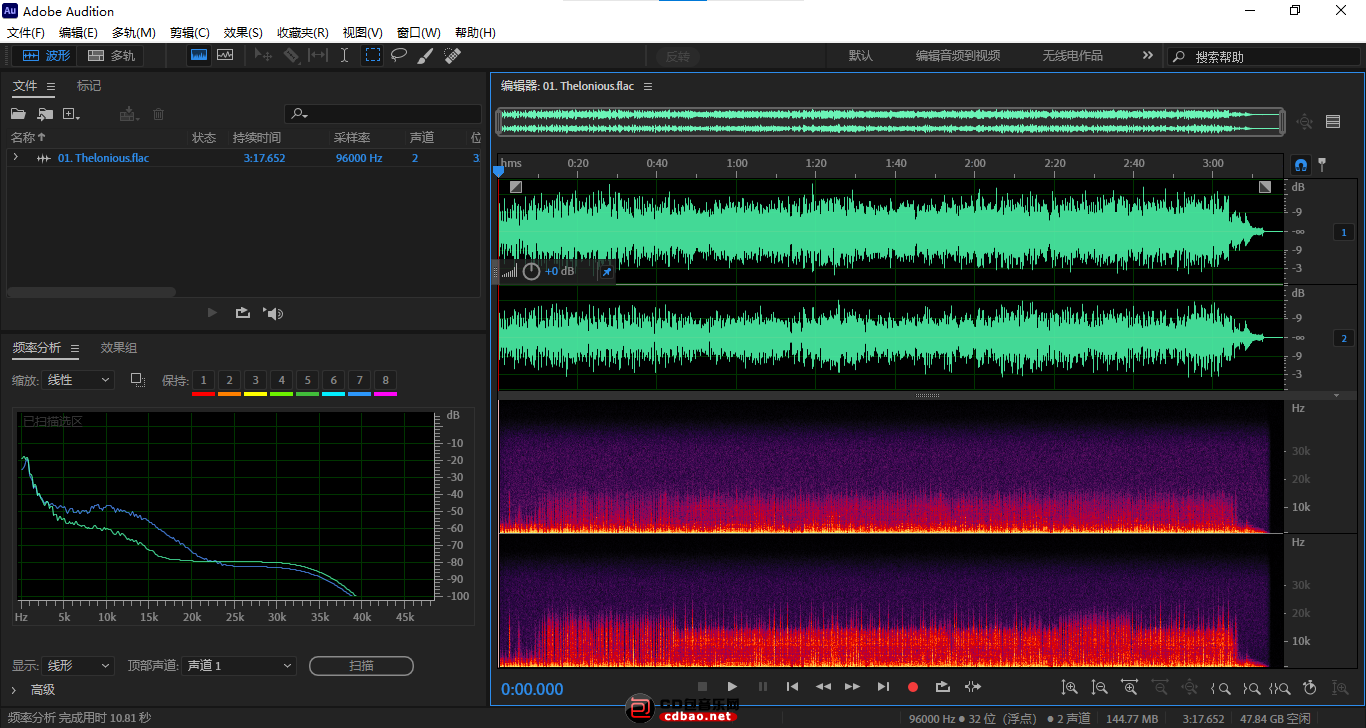
Task: Click the copy graph data icon next to 缩放
Action: coord(138,380)
